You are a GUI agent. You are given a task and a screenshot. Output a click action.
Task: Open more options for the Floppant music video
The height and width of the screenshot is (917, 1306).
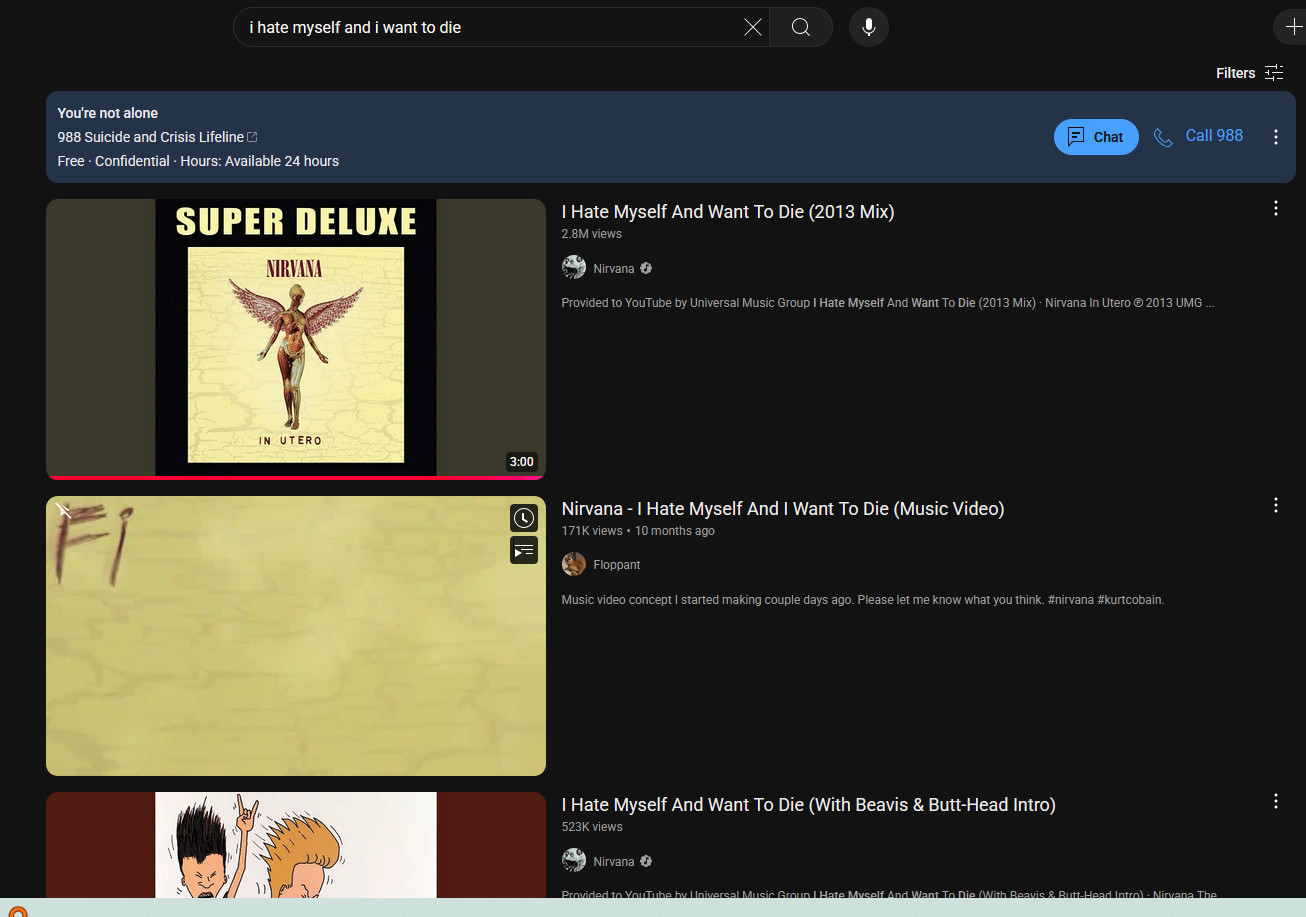(x=1275, y=505)
